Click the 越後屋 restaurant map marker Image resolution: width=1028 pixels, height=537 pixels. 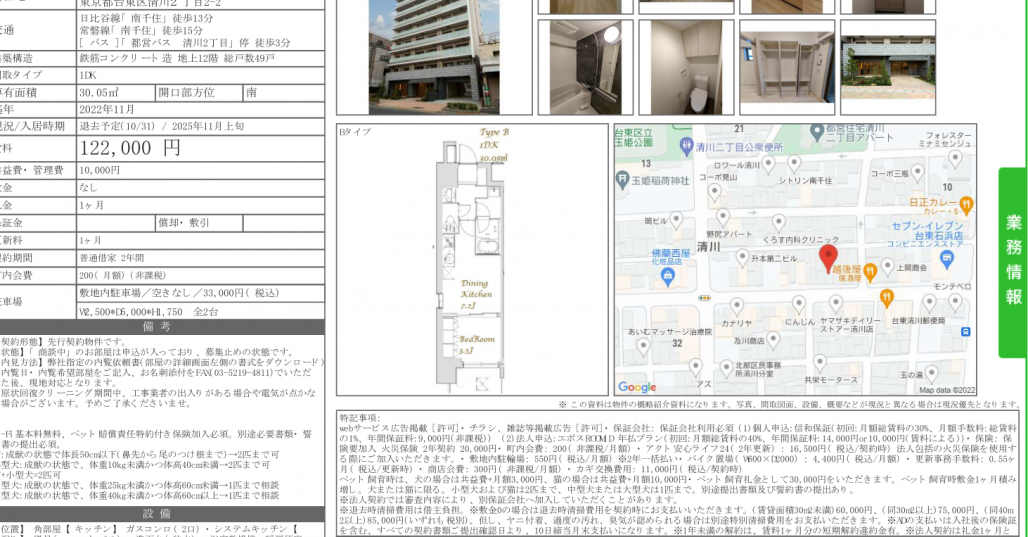pos(870,269)
